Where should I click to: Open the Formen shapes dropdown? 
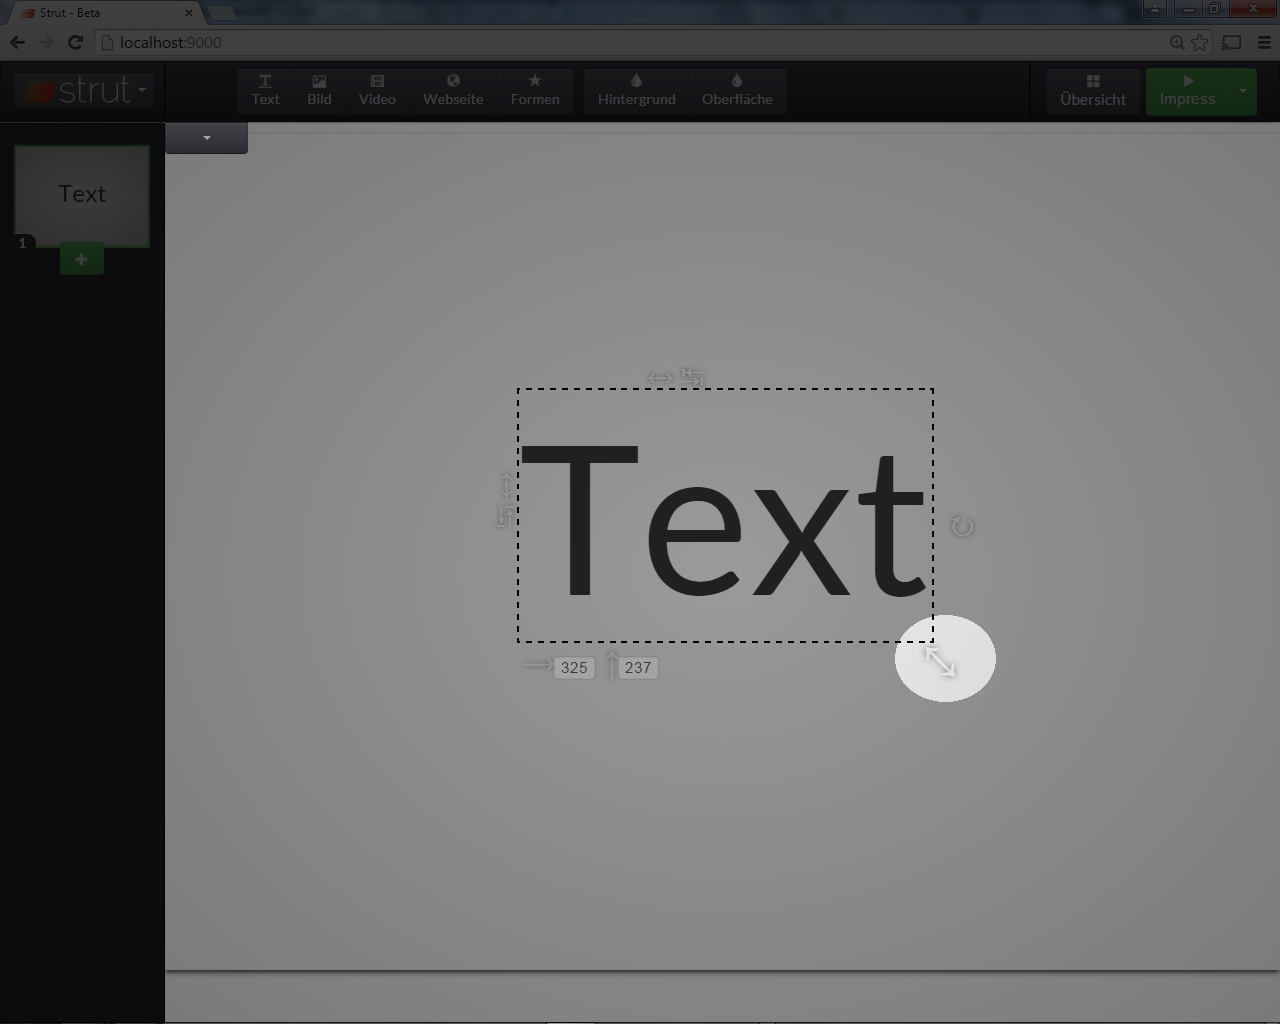tap(535, 90)
